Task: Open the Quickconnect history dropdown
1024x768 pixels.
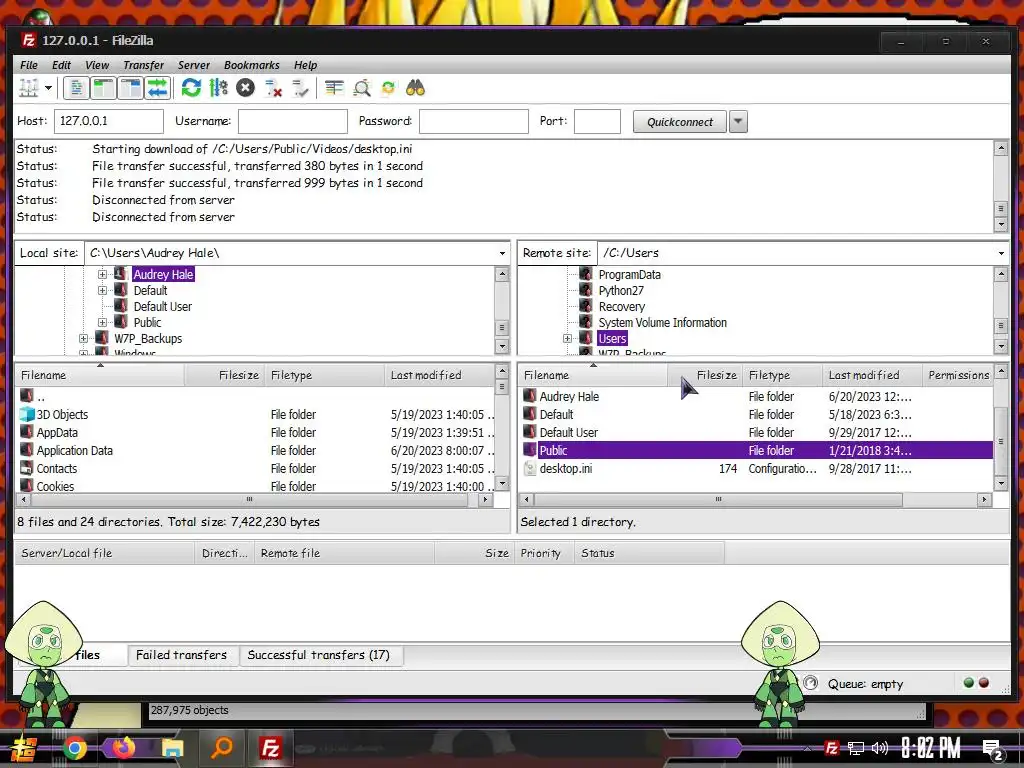Action: point(738,121)
